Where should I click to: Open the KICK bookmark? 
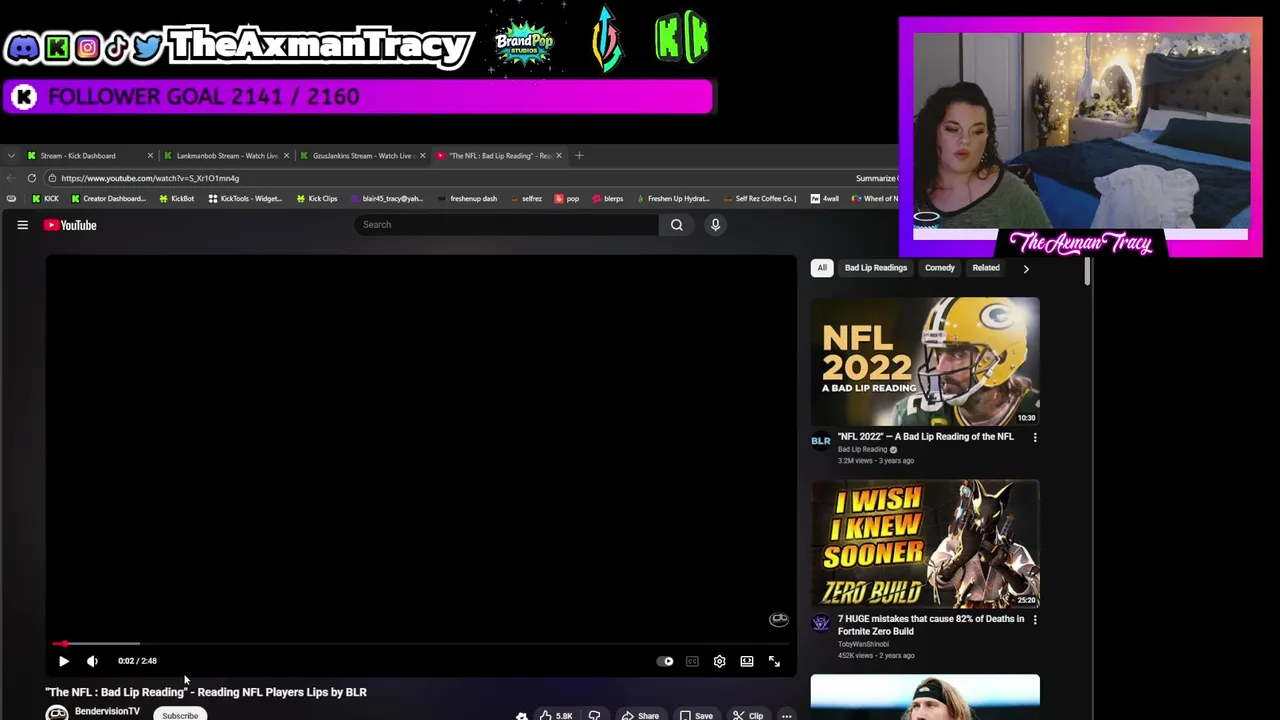(x=46, y=199)
